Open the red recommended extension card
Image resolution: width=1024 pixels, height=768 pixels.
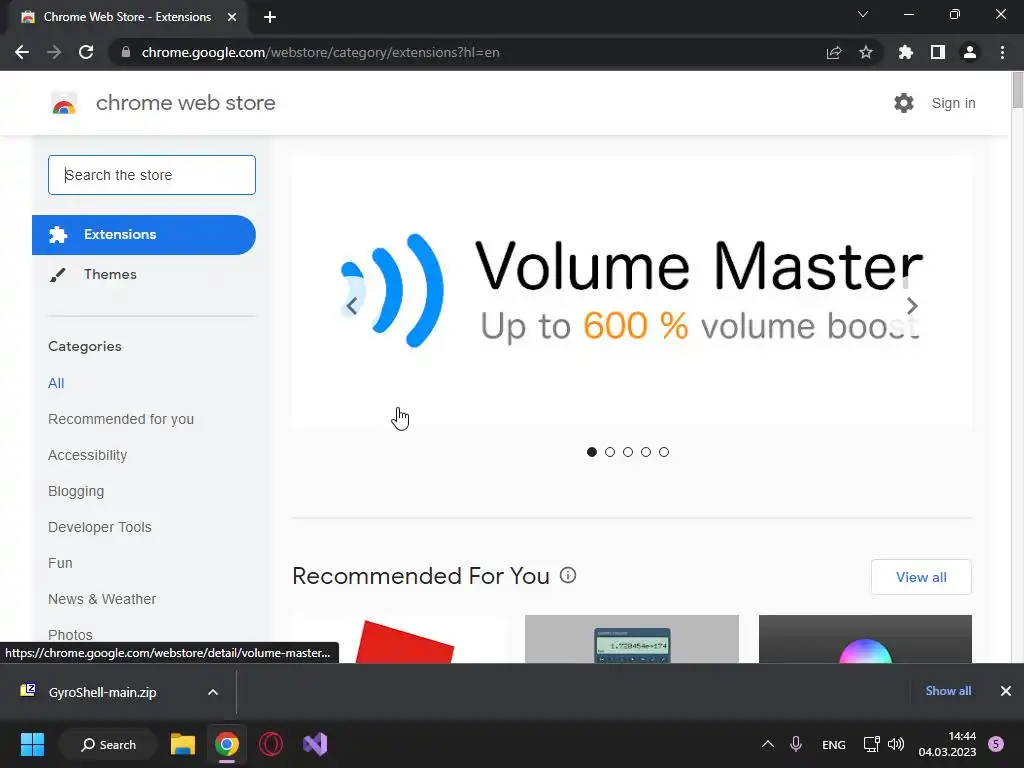399,639
